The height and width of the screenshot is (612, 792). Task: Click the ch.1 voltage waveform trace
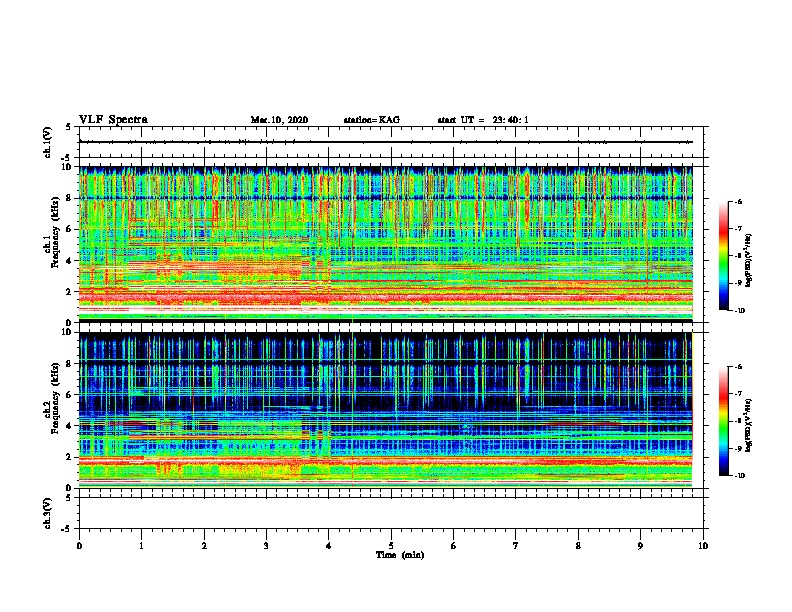point(386,142)
